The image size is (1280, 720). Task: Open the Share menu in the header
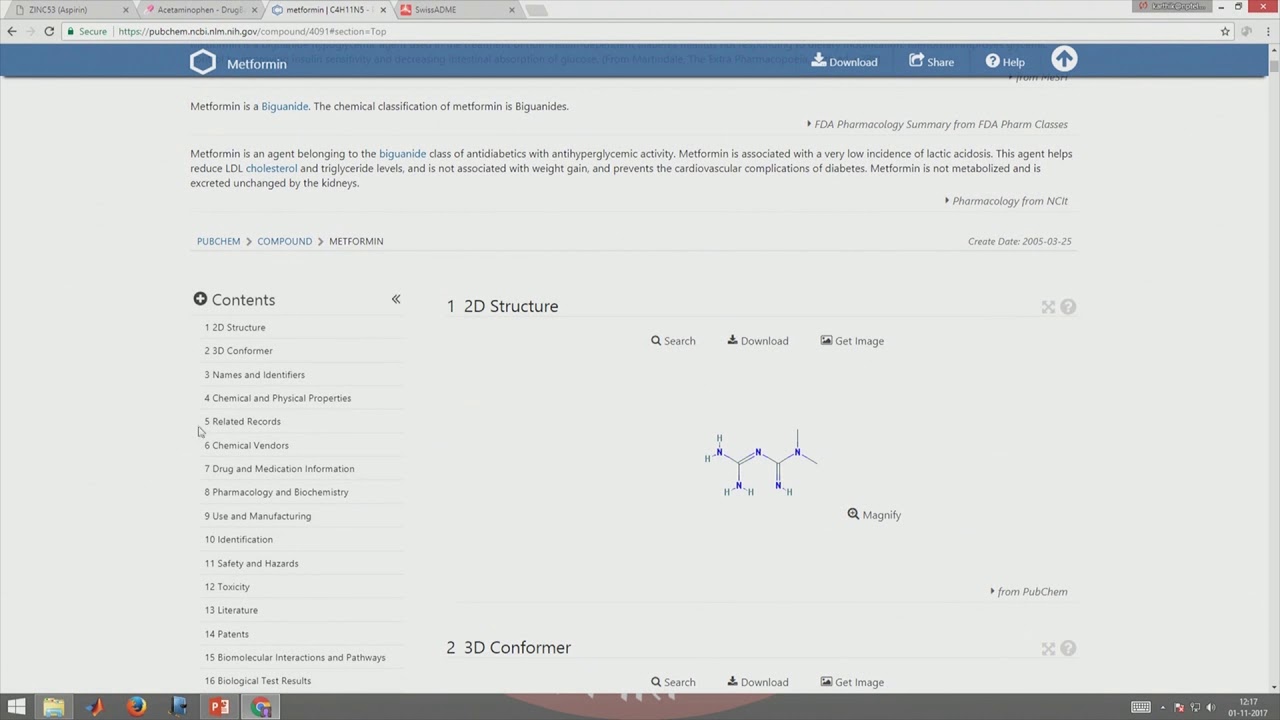pyautogui.click(x=931, y=62)
